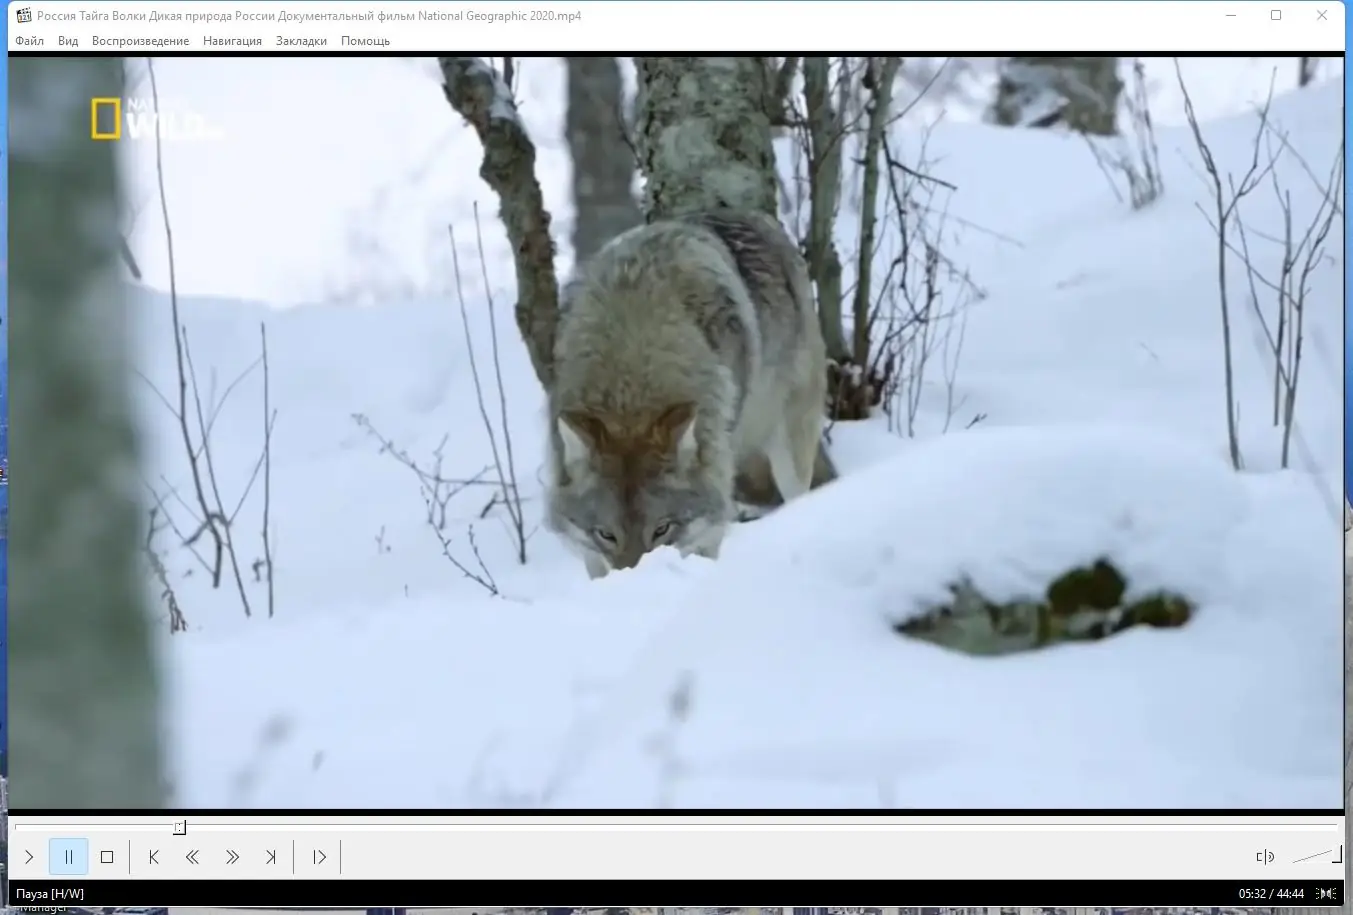
Task: Open the Закладки menu
Action: (x=300, y=41)
